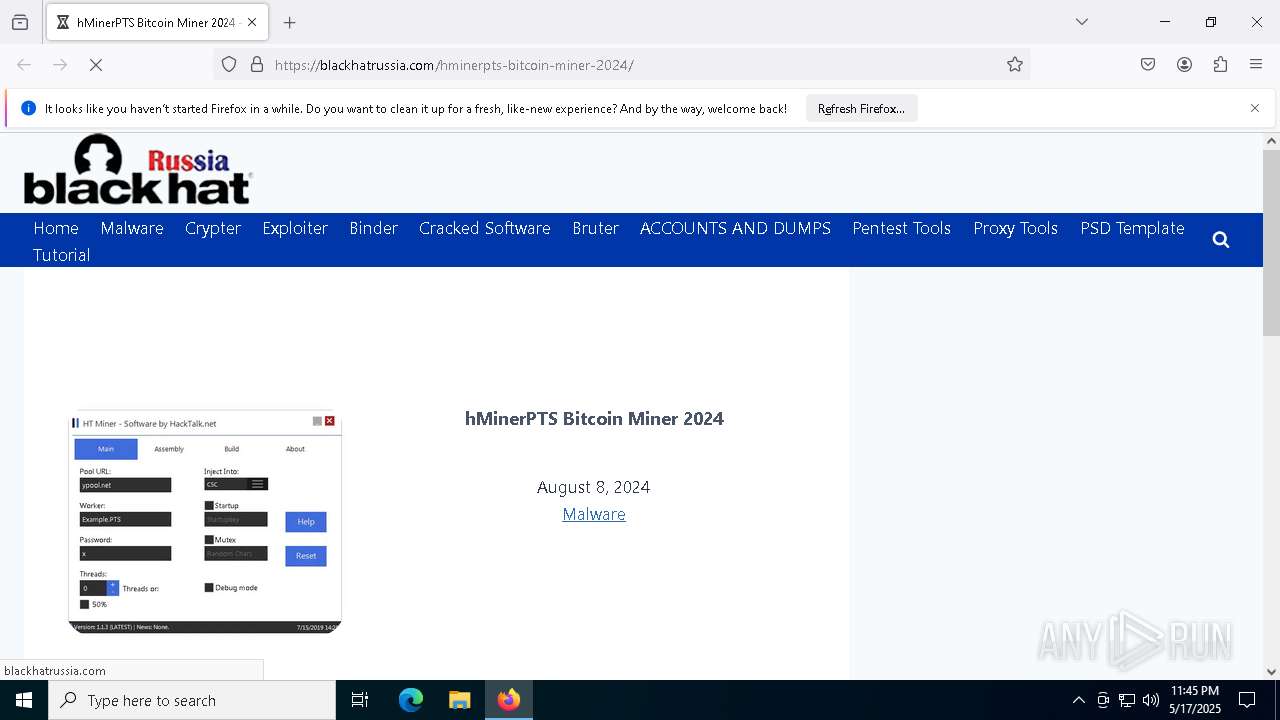Open Task View on the taskbar
1280x720 pixels.
point(360,700)
